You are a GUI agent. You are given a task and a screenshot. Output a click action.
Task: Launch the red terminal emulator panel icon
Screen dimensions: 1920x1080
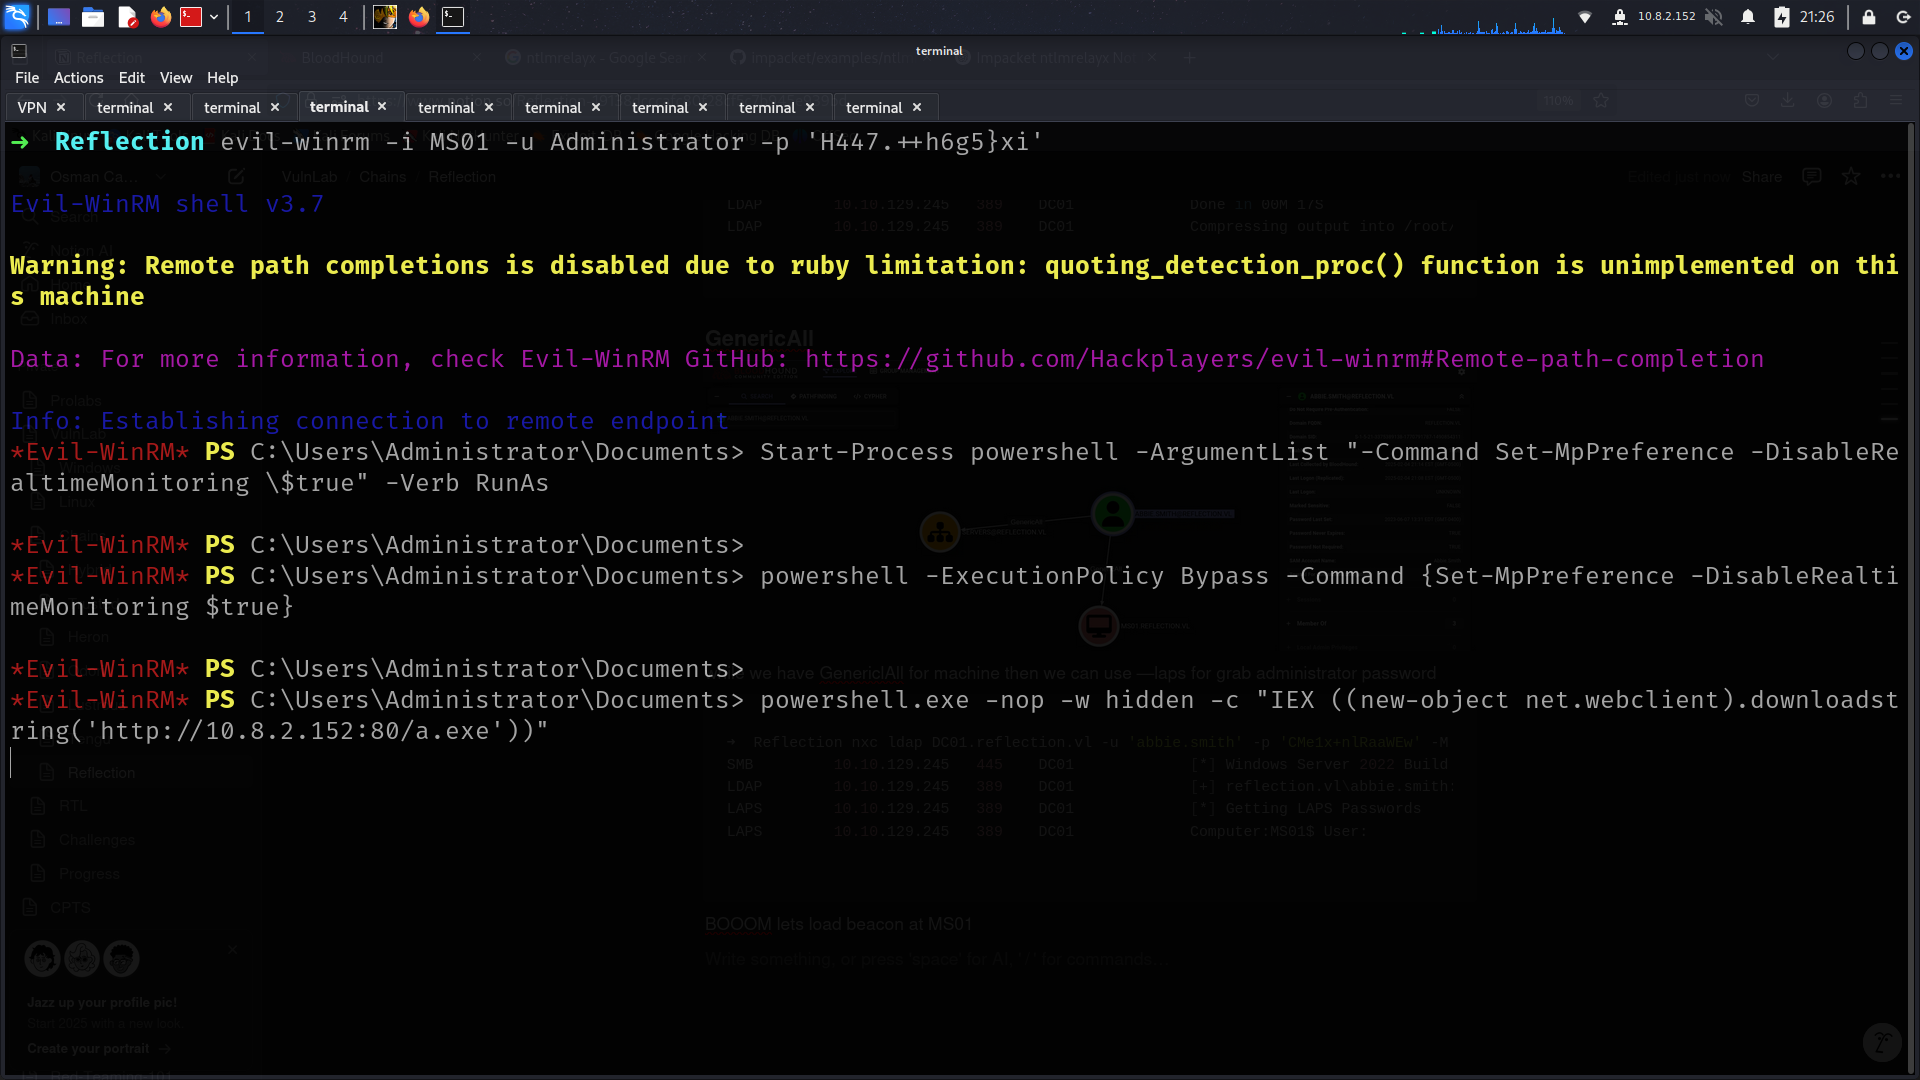coord(191,17)
